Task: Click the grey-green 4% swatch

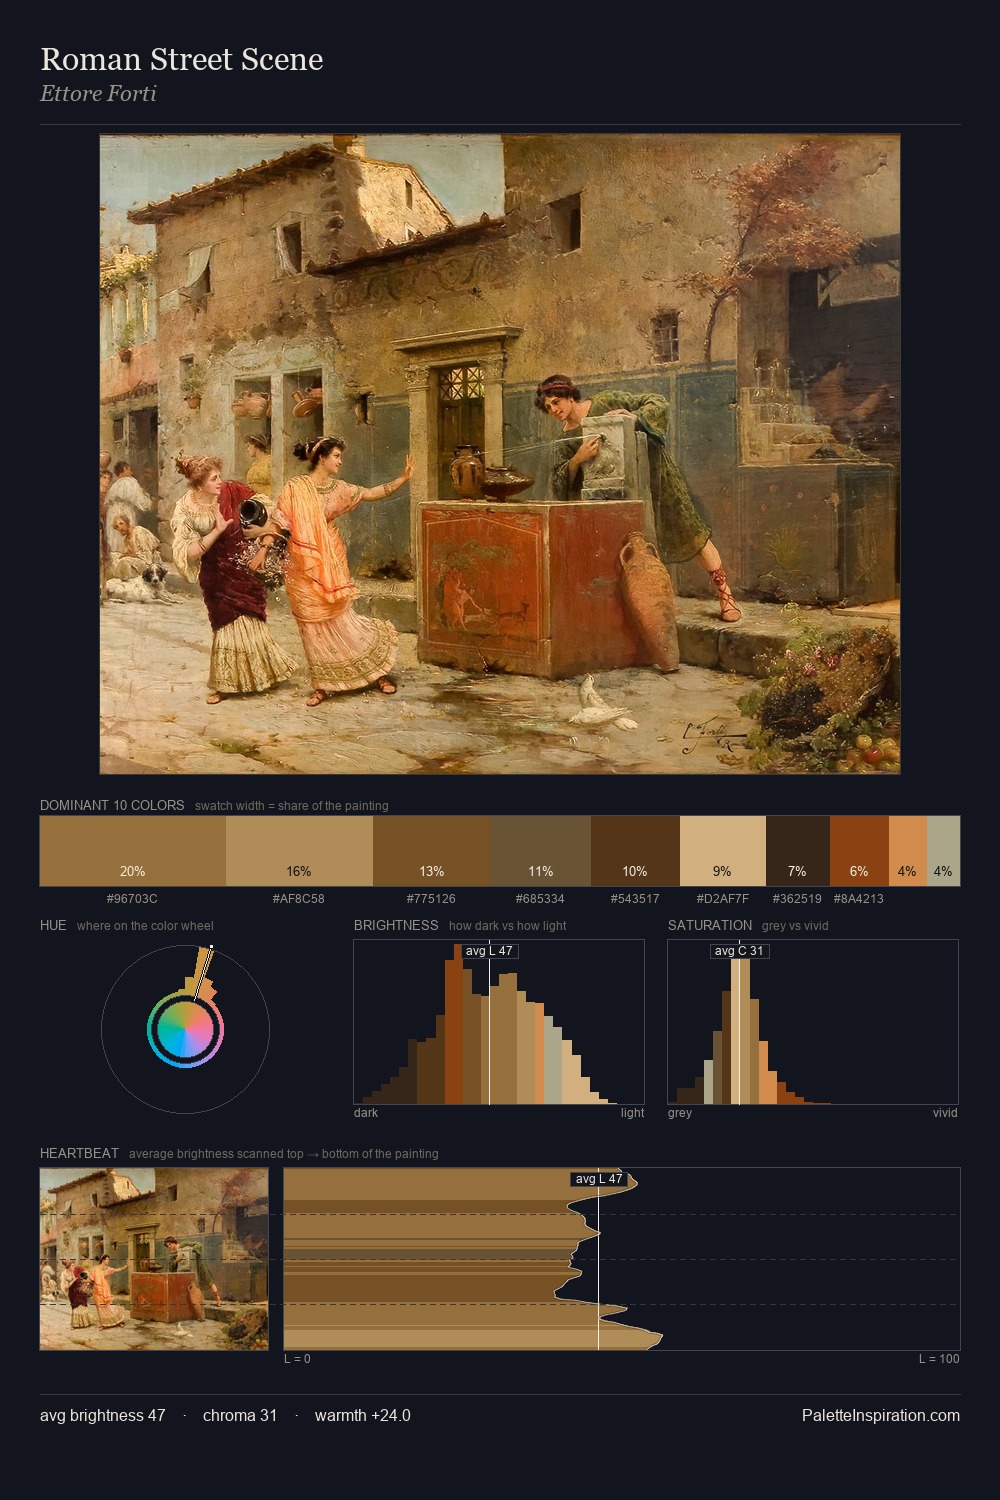Action: 943,851
